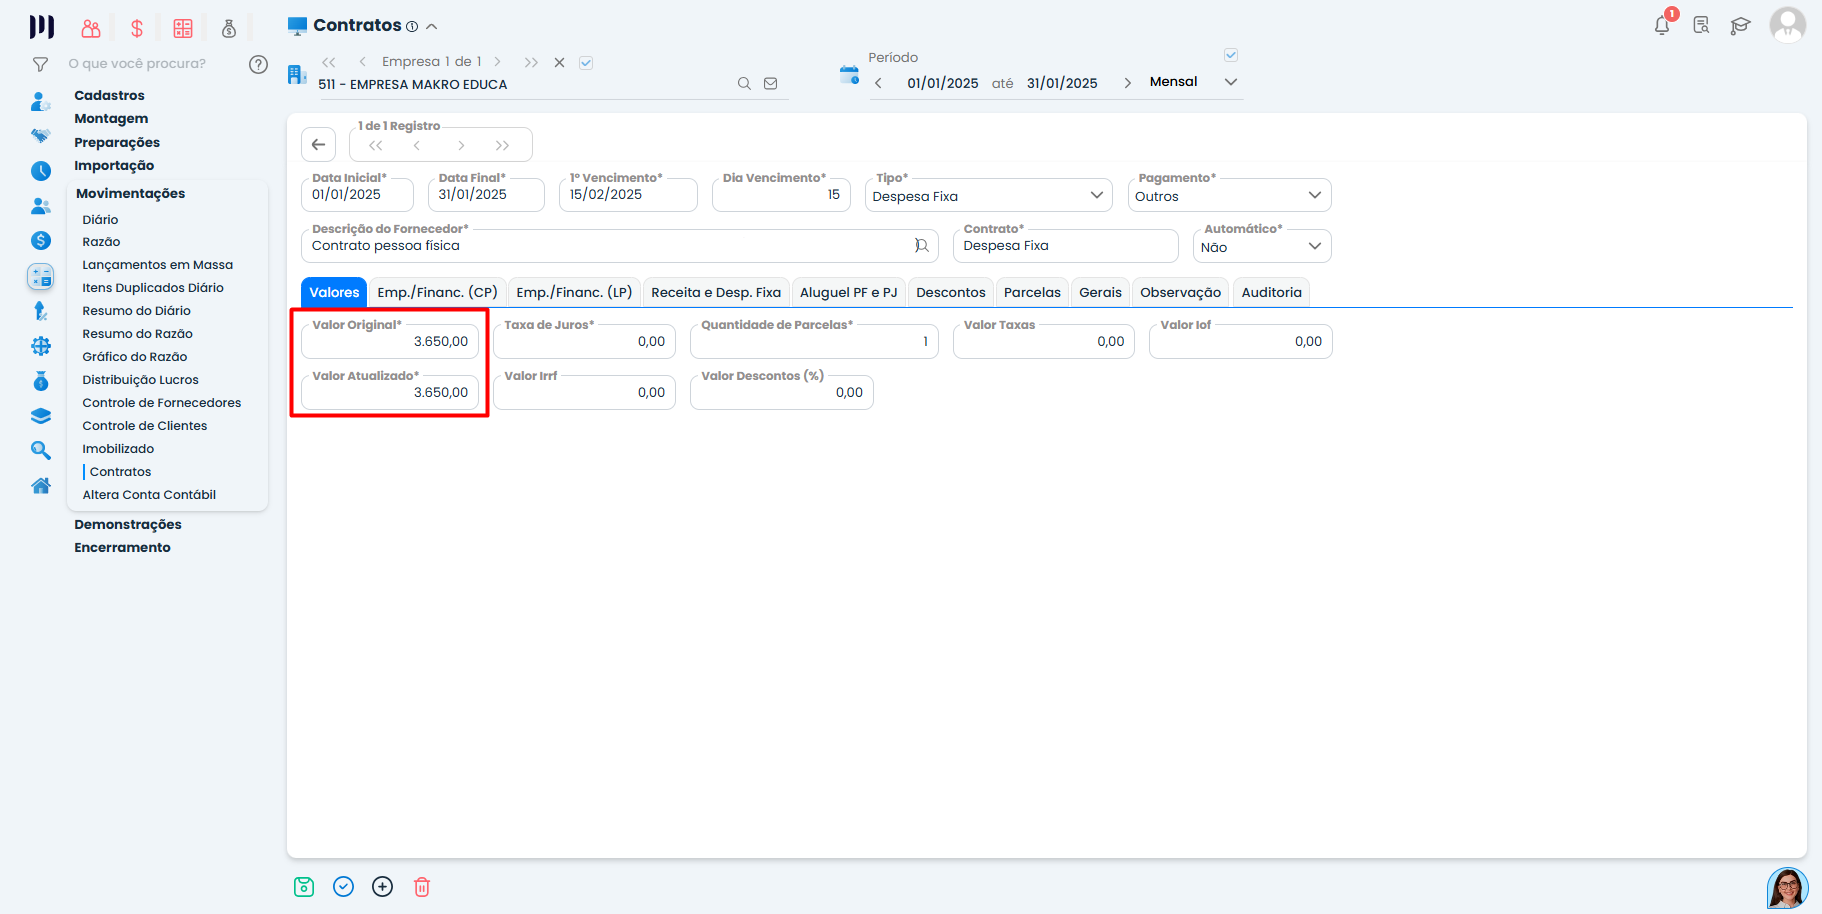Click the add new record plus icon
The height and width of the screenshot is (914, 1822).
(382, 887)
